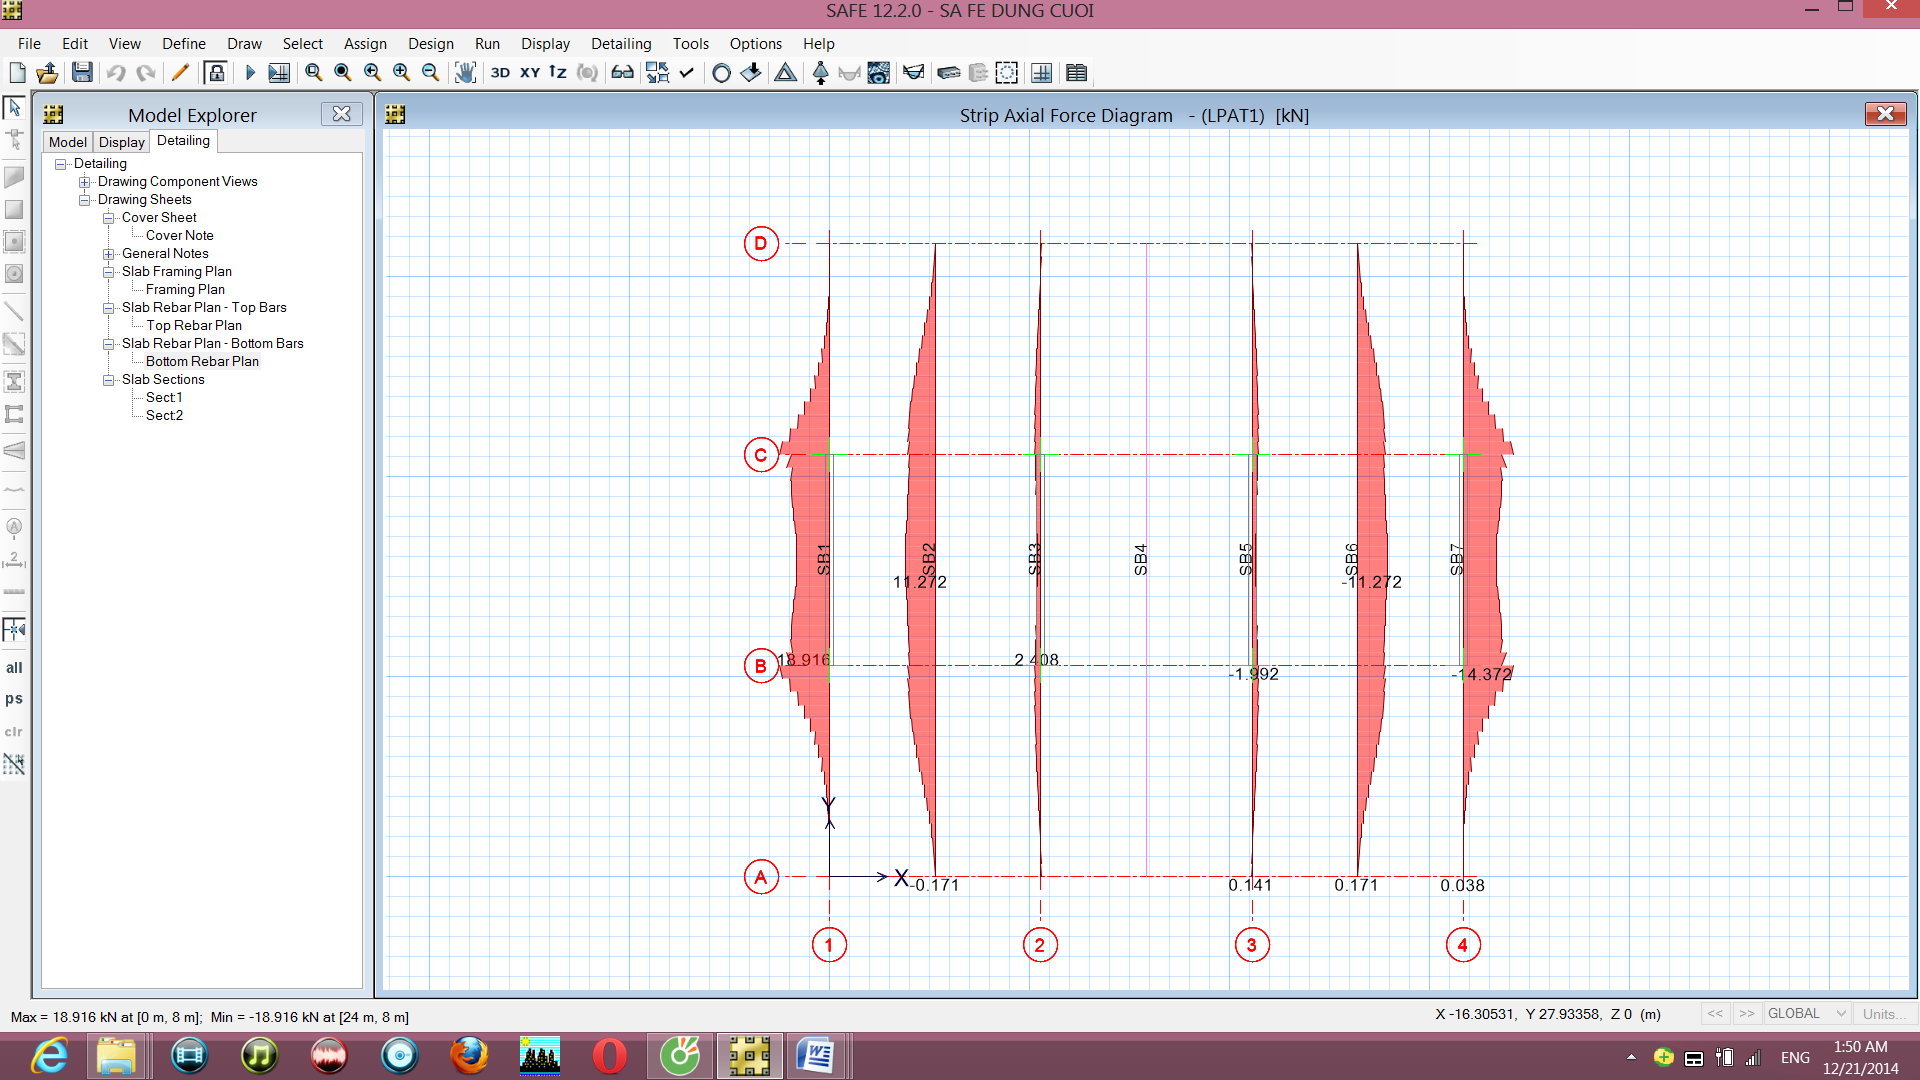
Task: Click the Lock/Unlock model padlock icon
Action: 215,72
